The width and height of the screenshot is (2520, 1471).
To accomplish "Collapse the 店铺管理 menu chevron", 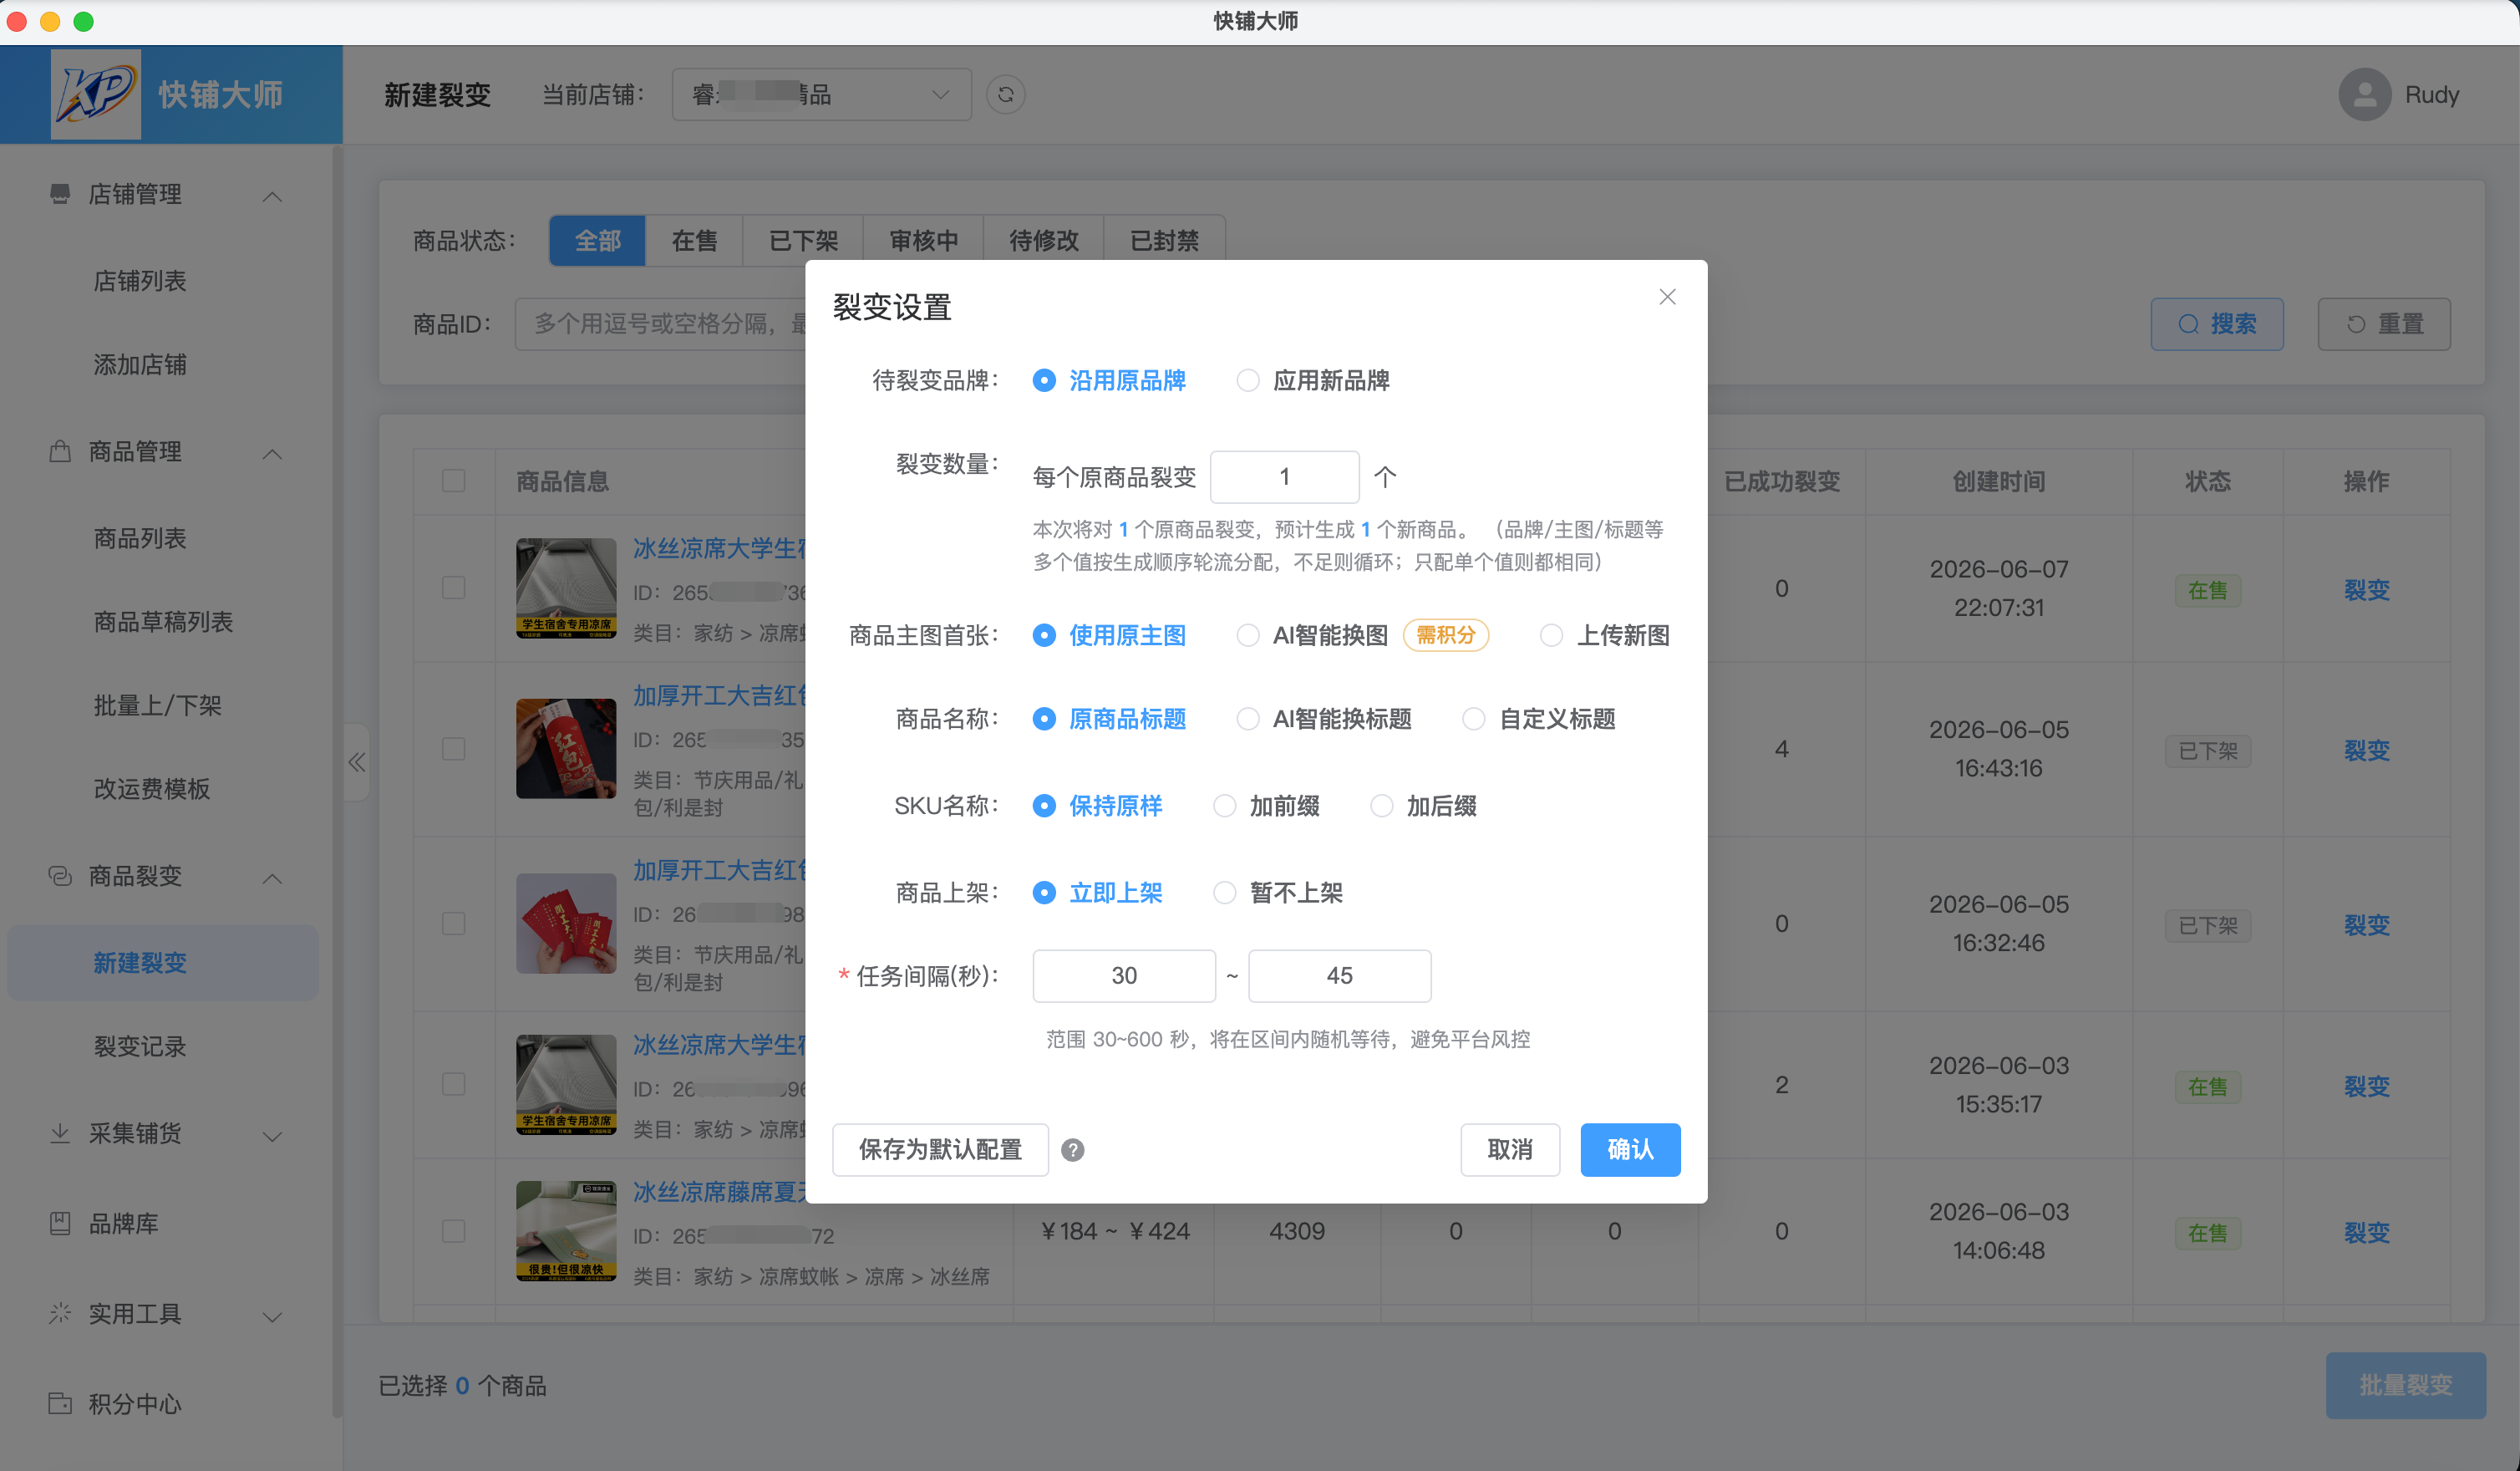I will [272, 196].
